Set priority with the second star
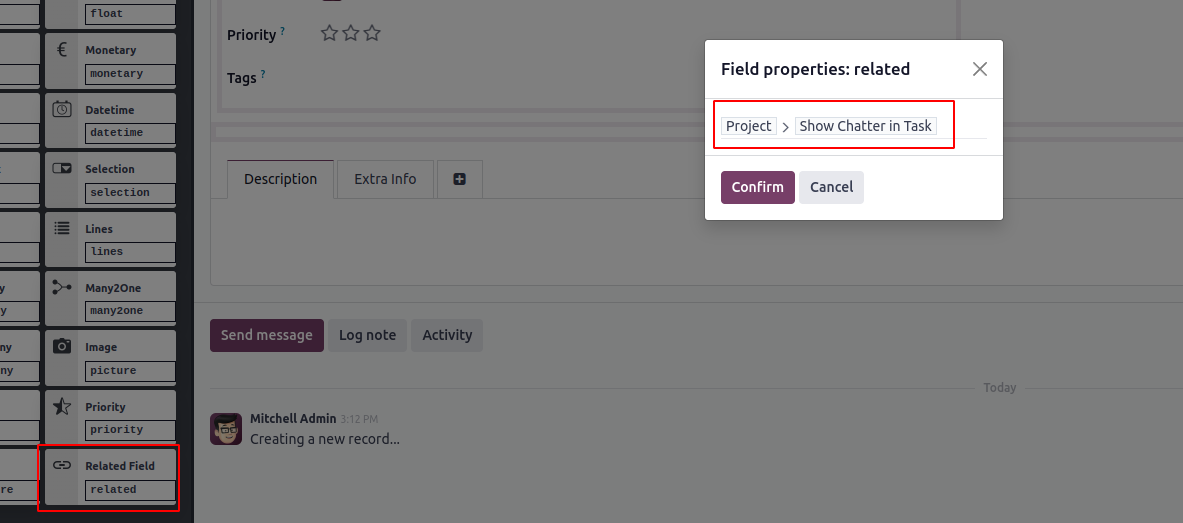Image resolution: width=1183 pixels, height=523 pixels. pyautogui.click(x=350, y=33)
